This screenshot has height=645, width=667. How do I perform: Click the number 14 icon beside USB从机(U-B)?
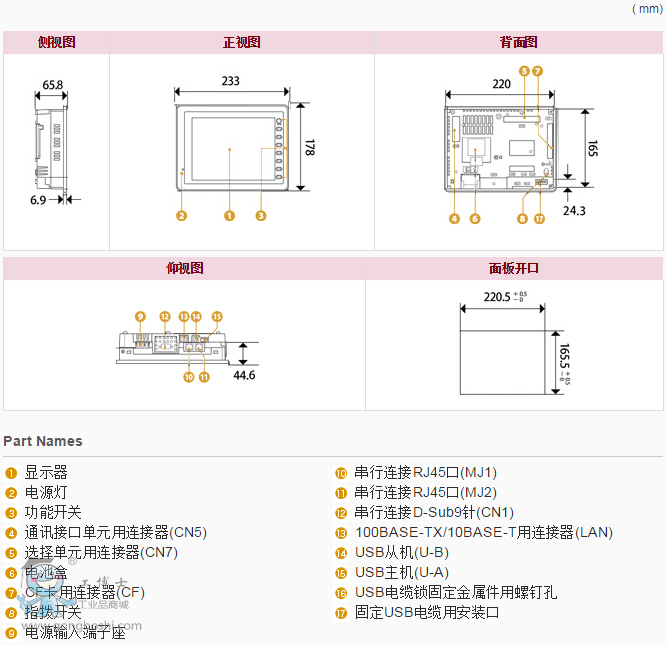tap(341, 553)
